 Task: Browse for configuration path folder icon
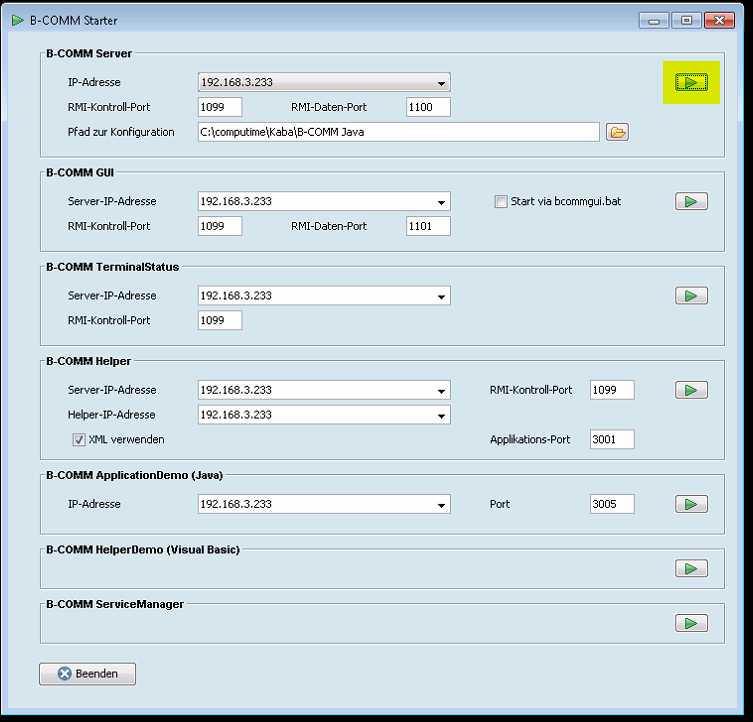(x=618, y=132)
